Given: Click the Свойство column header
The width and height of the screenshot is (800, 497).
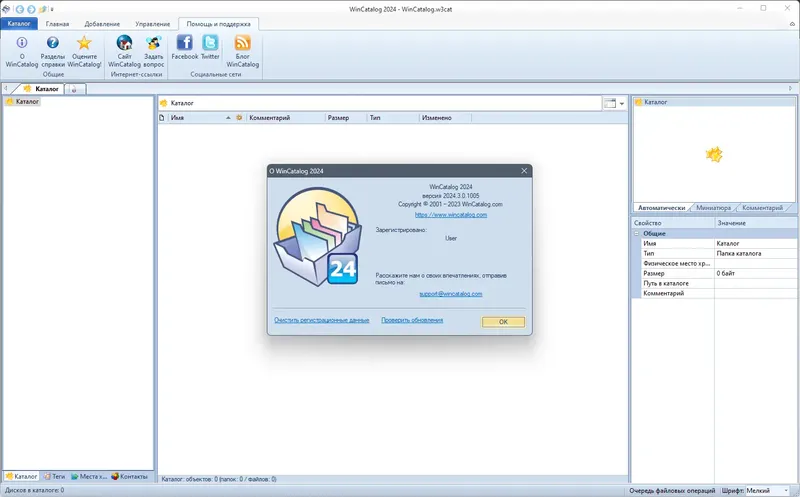Looking at the screenshot, I should pyautogui.click(x=673, y=223).
